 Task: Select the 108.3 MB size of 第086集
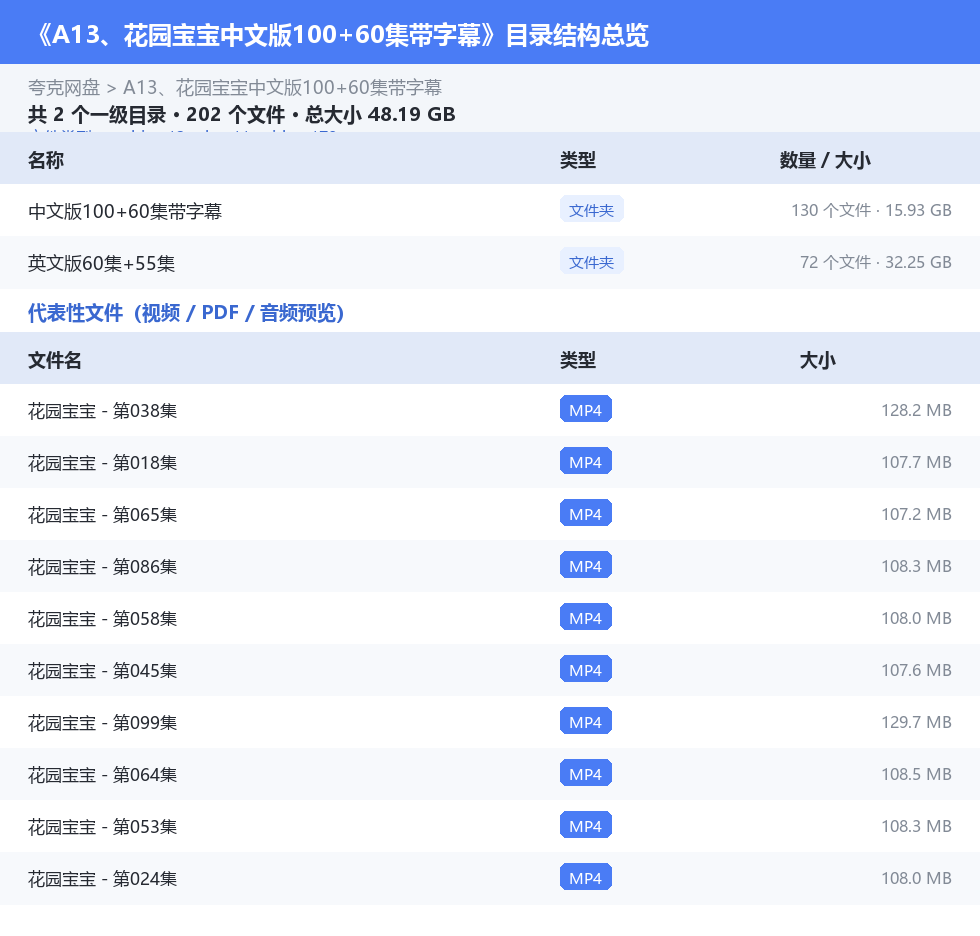916,565
